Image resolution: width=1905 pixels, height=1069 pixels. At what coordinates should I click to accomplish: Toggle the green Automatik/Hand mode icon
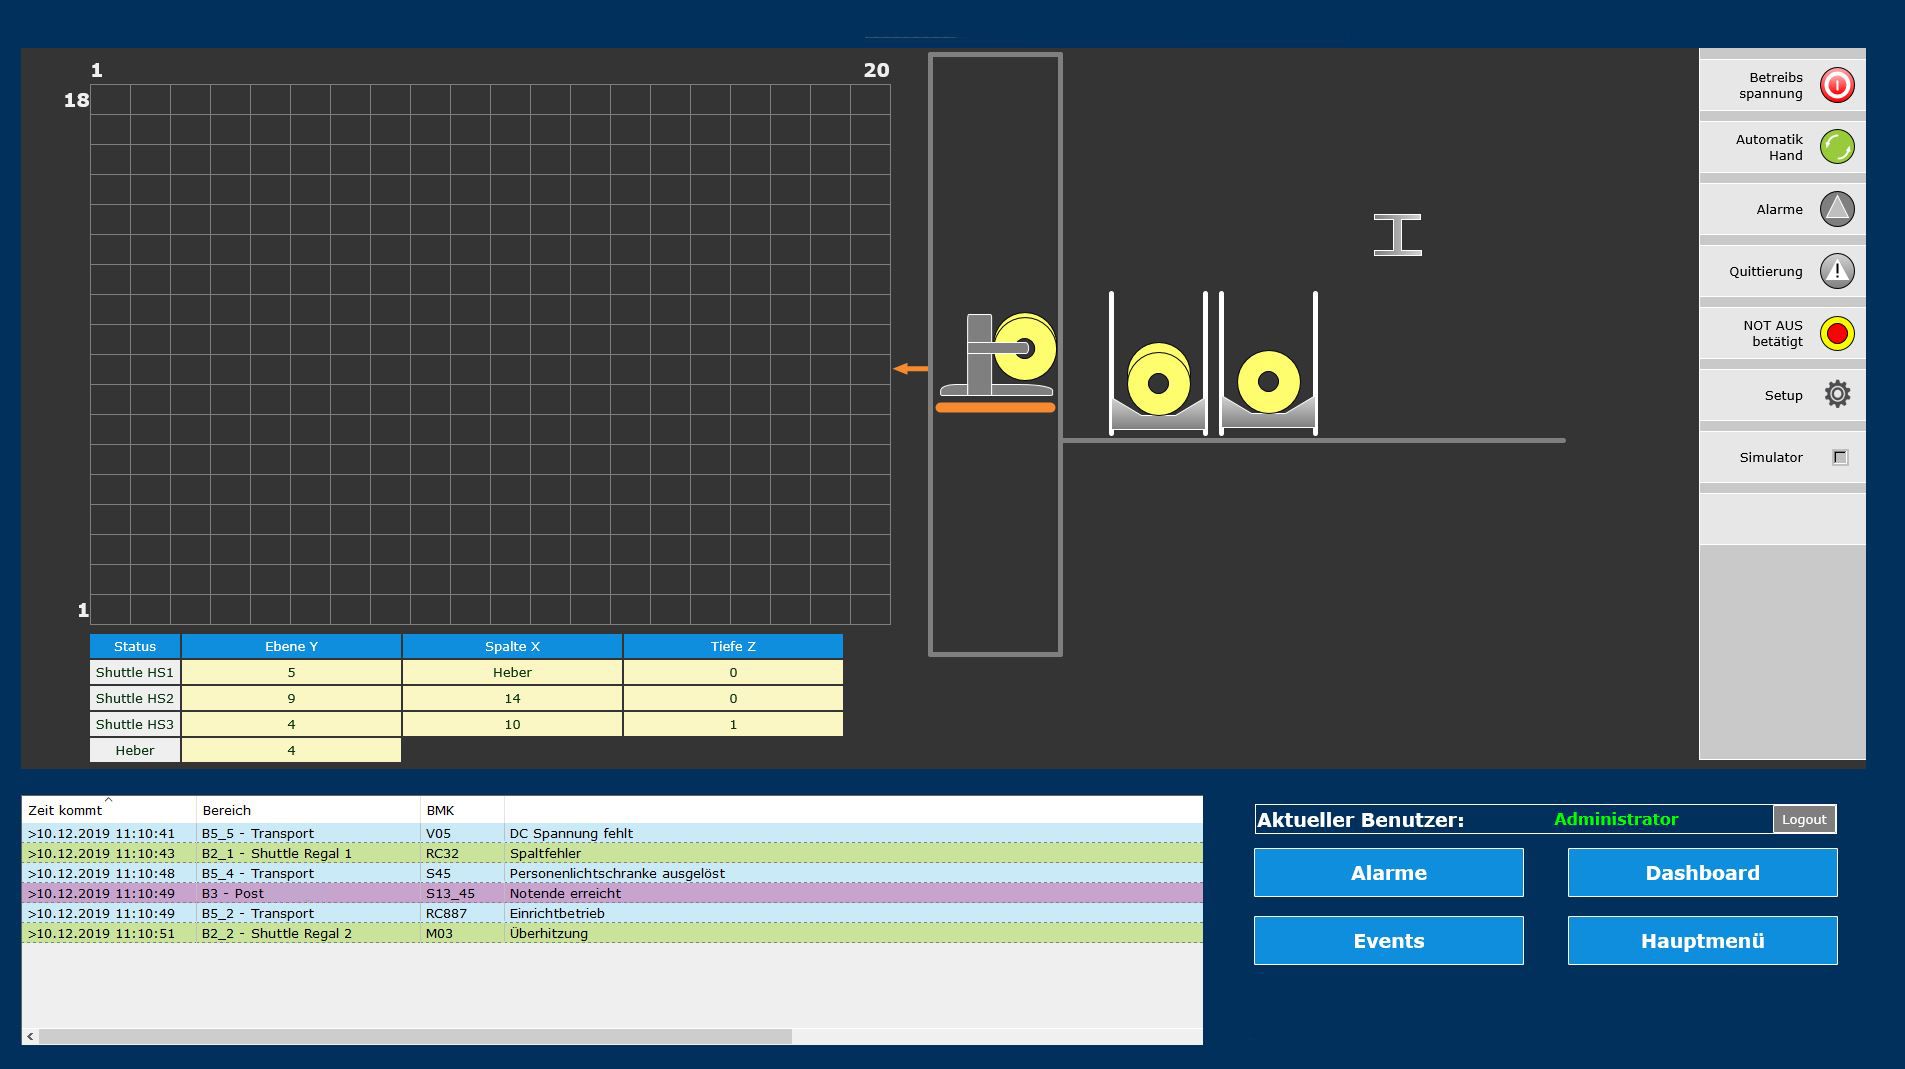[1836, 148]
